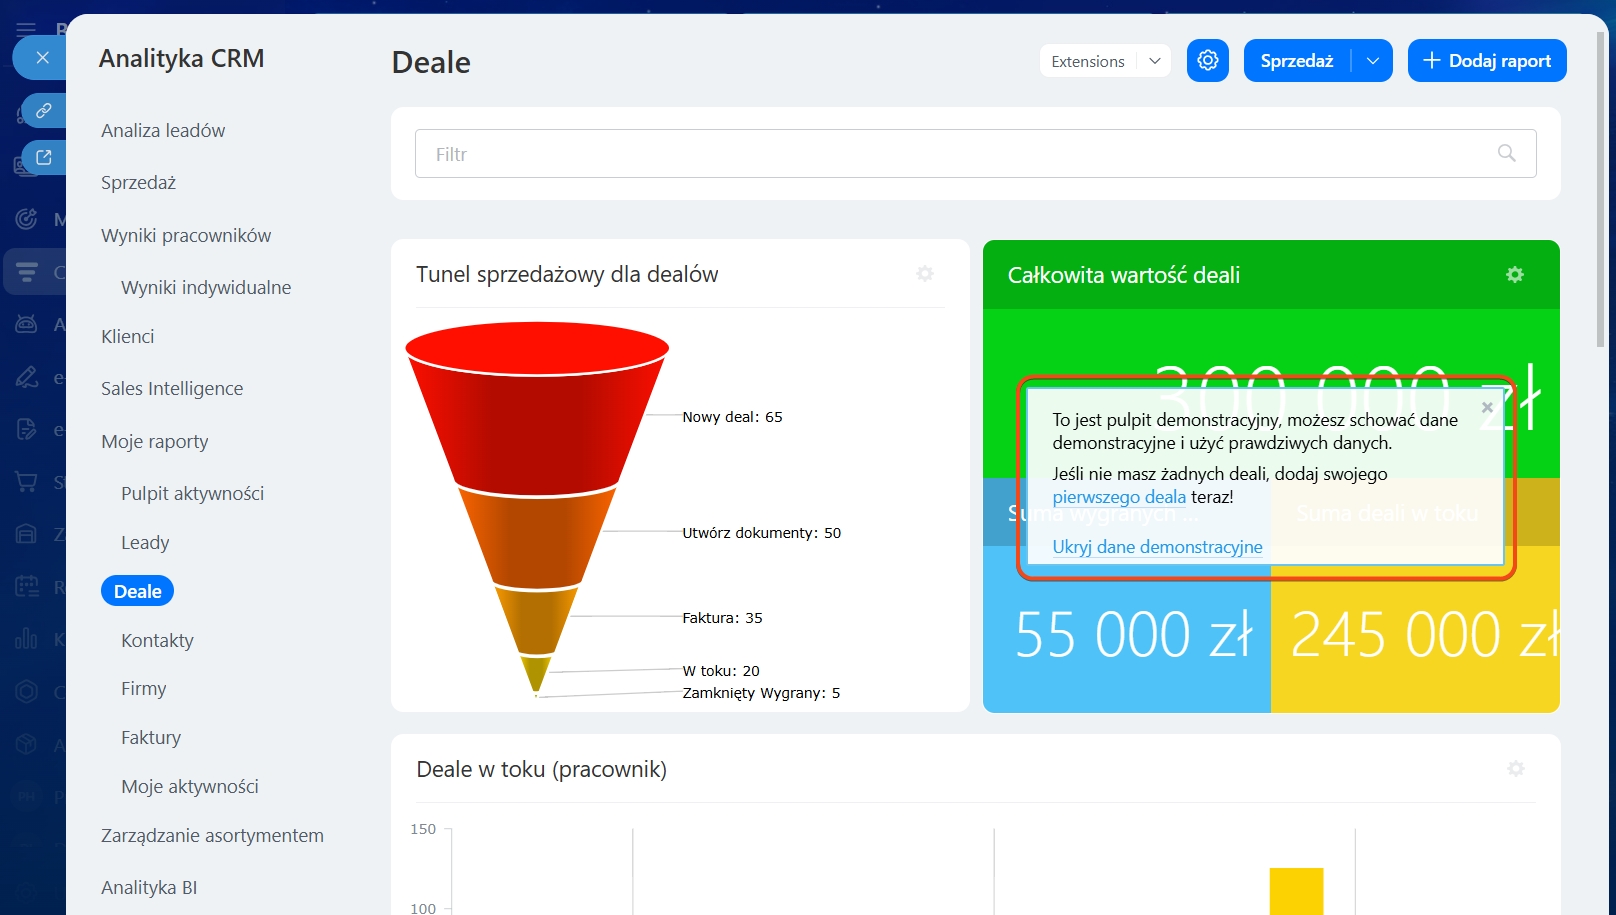The height and width of the screenshot is (915, 1616).
Task: Close the Analityka CRM slider panel
Action: click(x=42, y=58)
